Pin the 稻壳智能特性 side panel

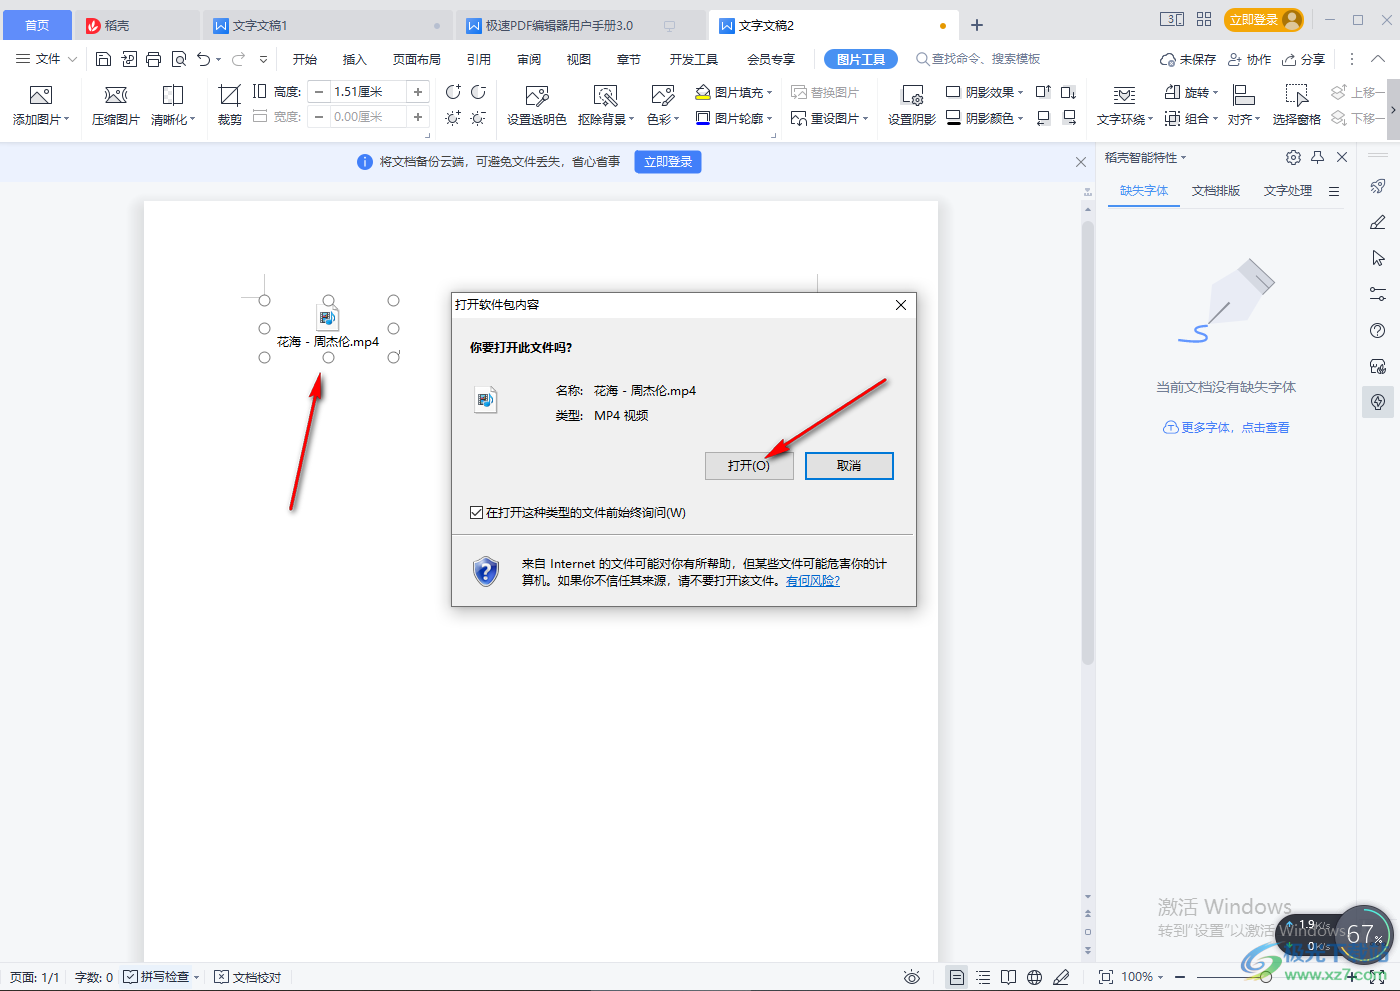coord(1318,157)
